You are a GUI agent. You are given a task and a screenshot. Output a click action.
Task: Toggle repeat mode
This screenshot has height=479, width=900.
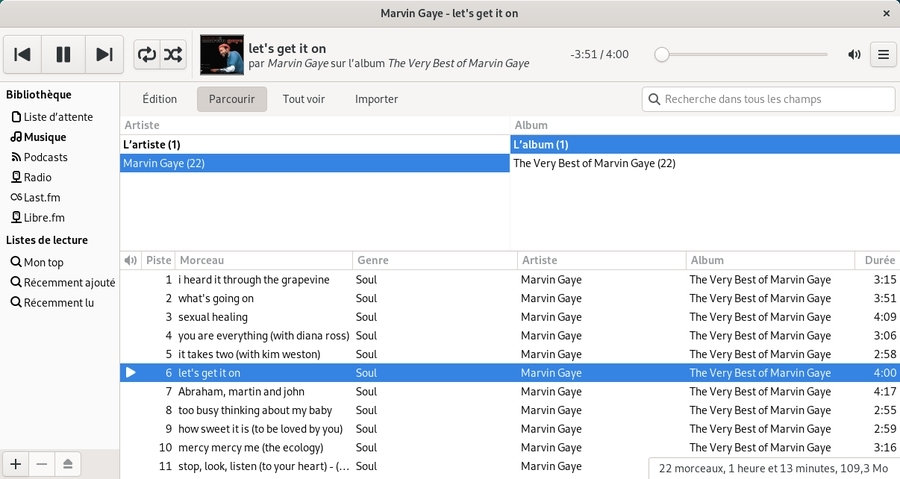pyautogui.click(x=148, y=54)
